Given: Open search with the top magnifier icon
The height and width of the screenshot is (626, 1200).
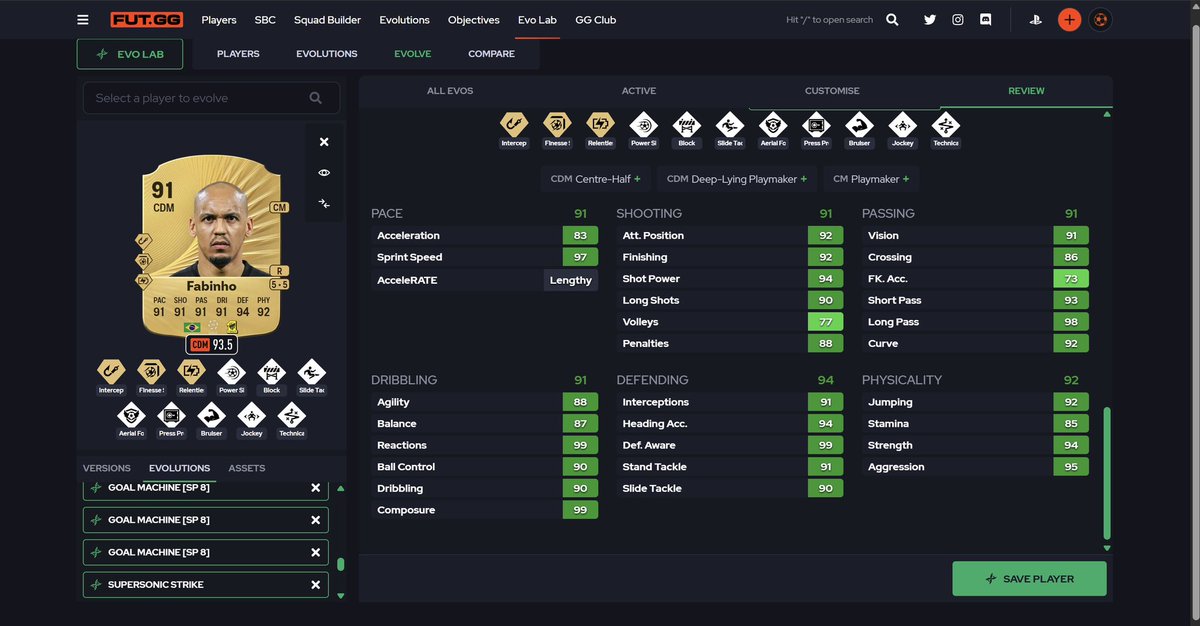Looking at the screenshot, I should (x=892, y=19).
